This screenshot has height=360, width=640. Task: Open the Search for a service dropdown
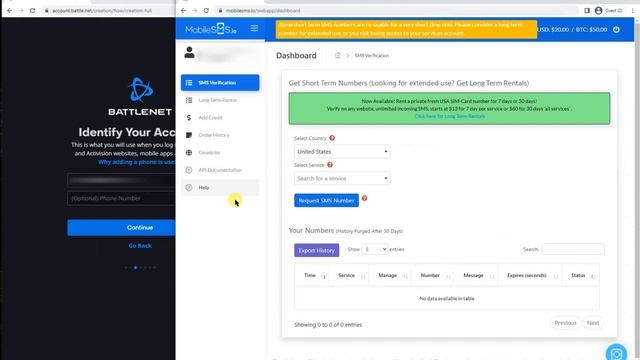(x=342, y=178)
